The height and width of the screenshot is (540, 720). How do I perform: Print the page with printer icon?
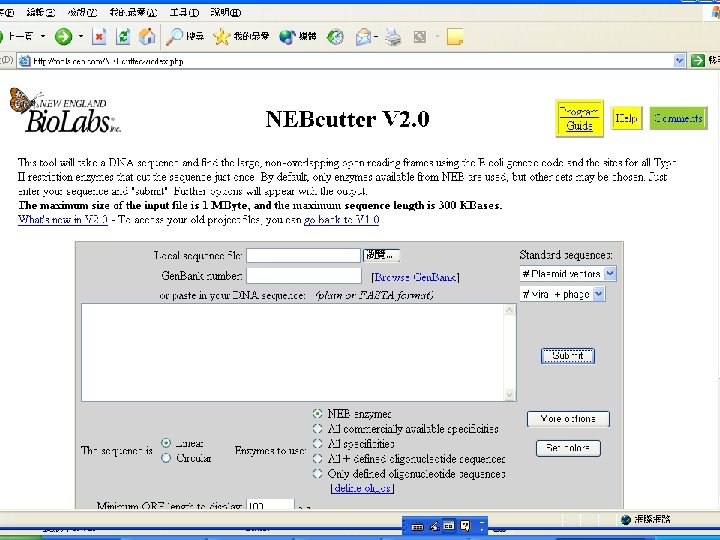click(x=393, y=36)
